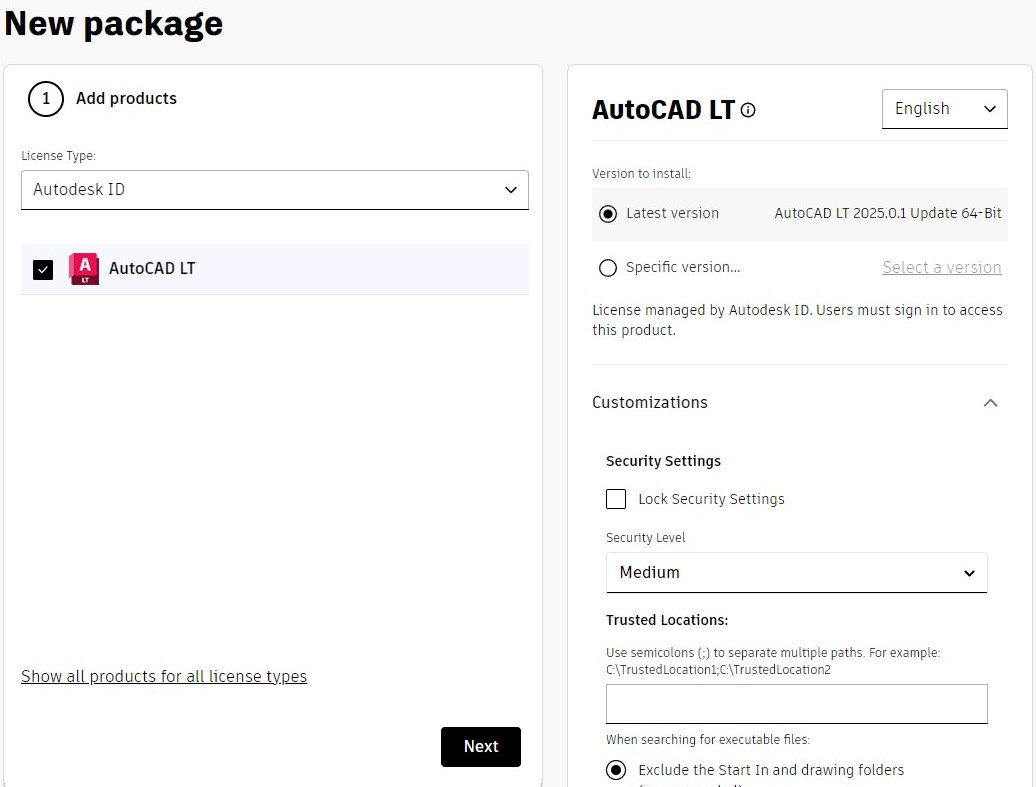Click the Customizations section header

pyautogui.click(x=650, y=403)
